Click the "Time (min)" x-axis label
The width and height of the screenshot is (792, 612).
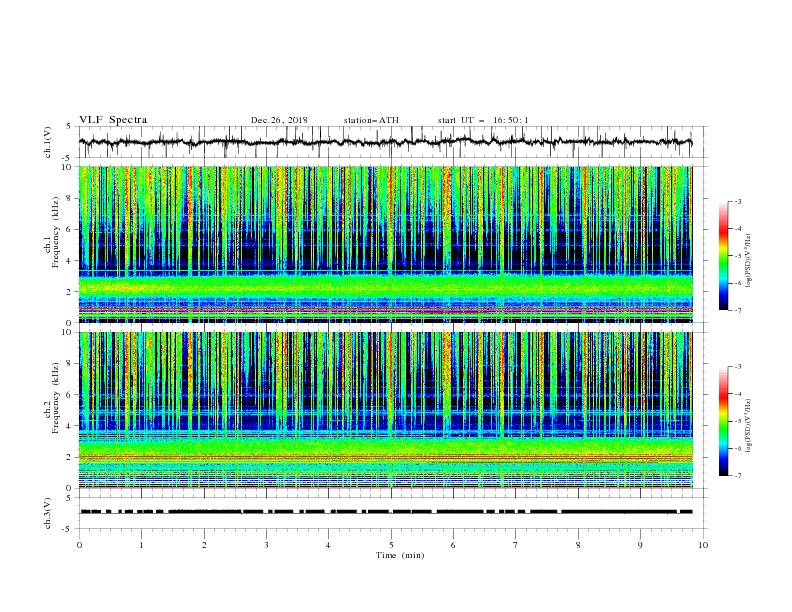(x=400, y=555)
